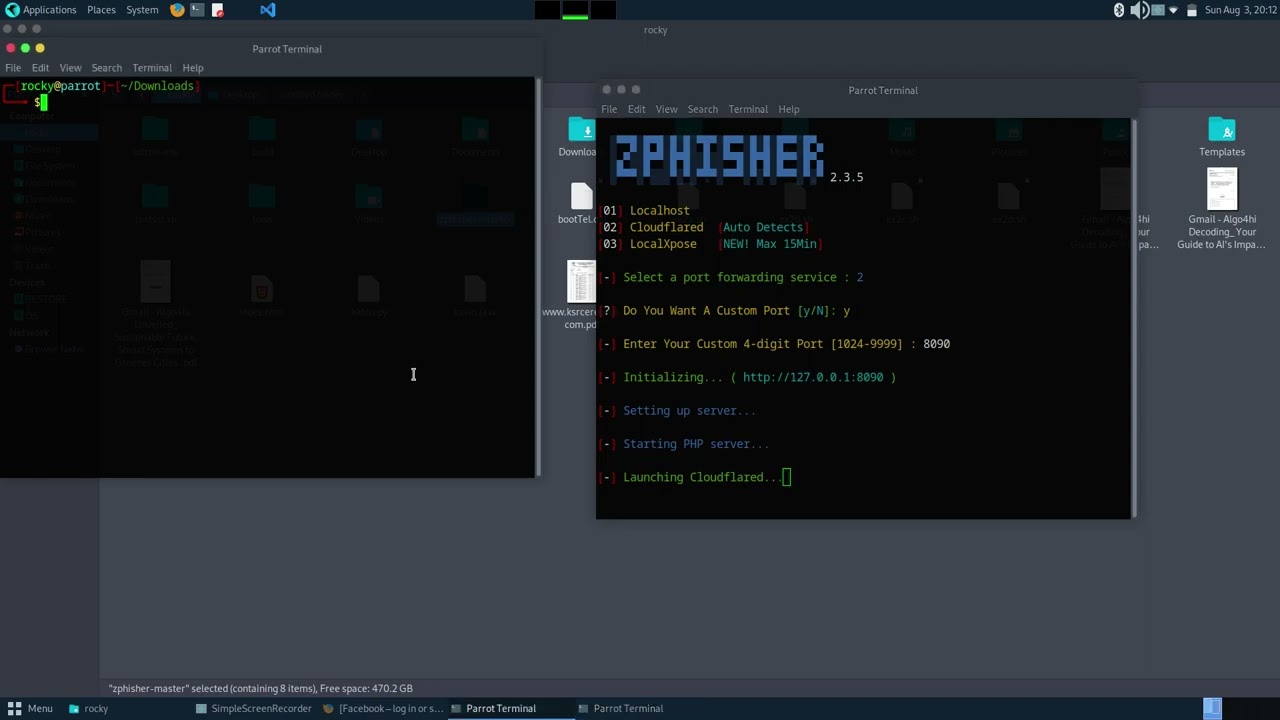1280x720 pixels.
Task: Click the rocky@parrot prompt text
Action: click(x=60, y=86)
